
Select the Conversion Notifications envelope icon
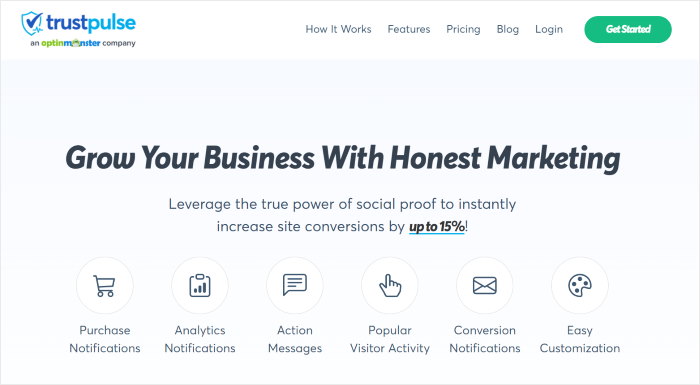[x=485, y=285]
